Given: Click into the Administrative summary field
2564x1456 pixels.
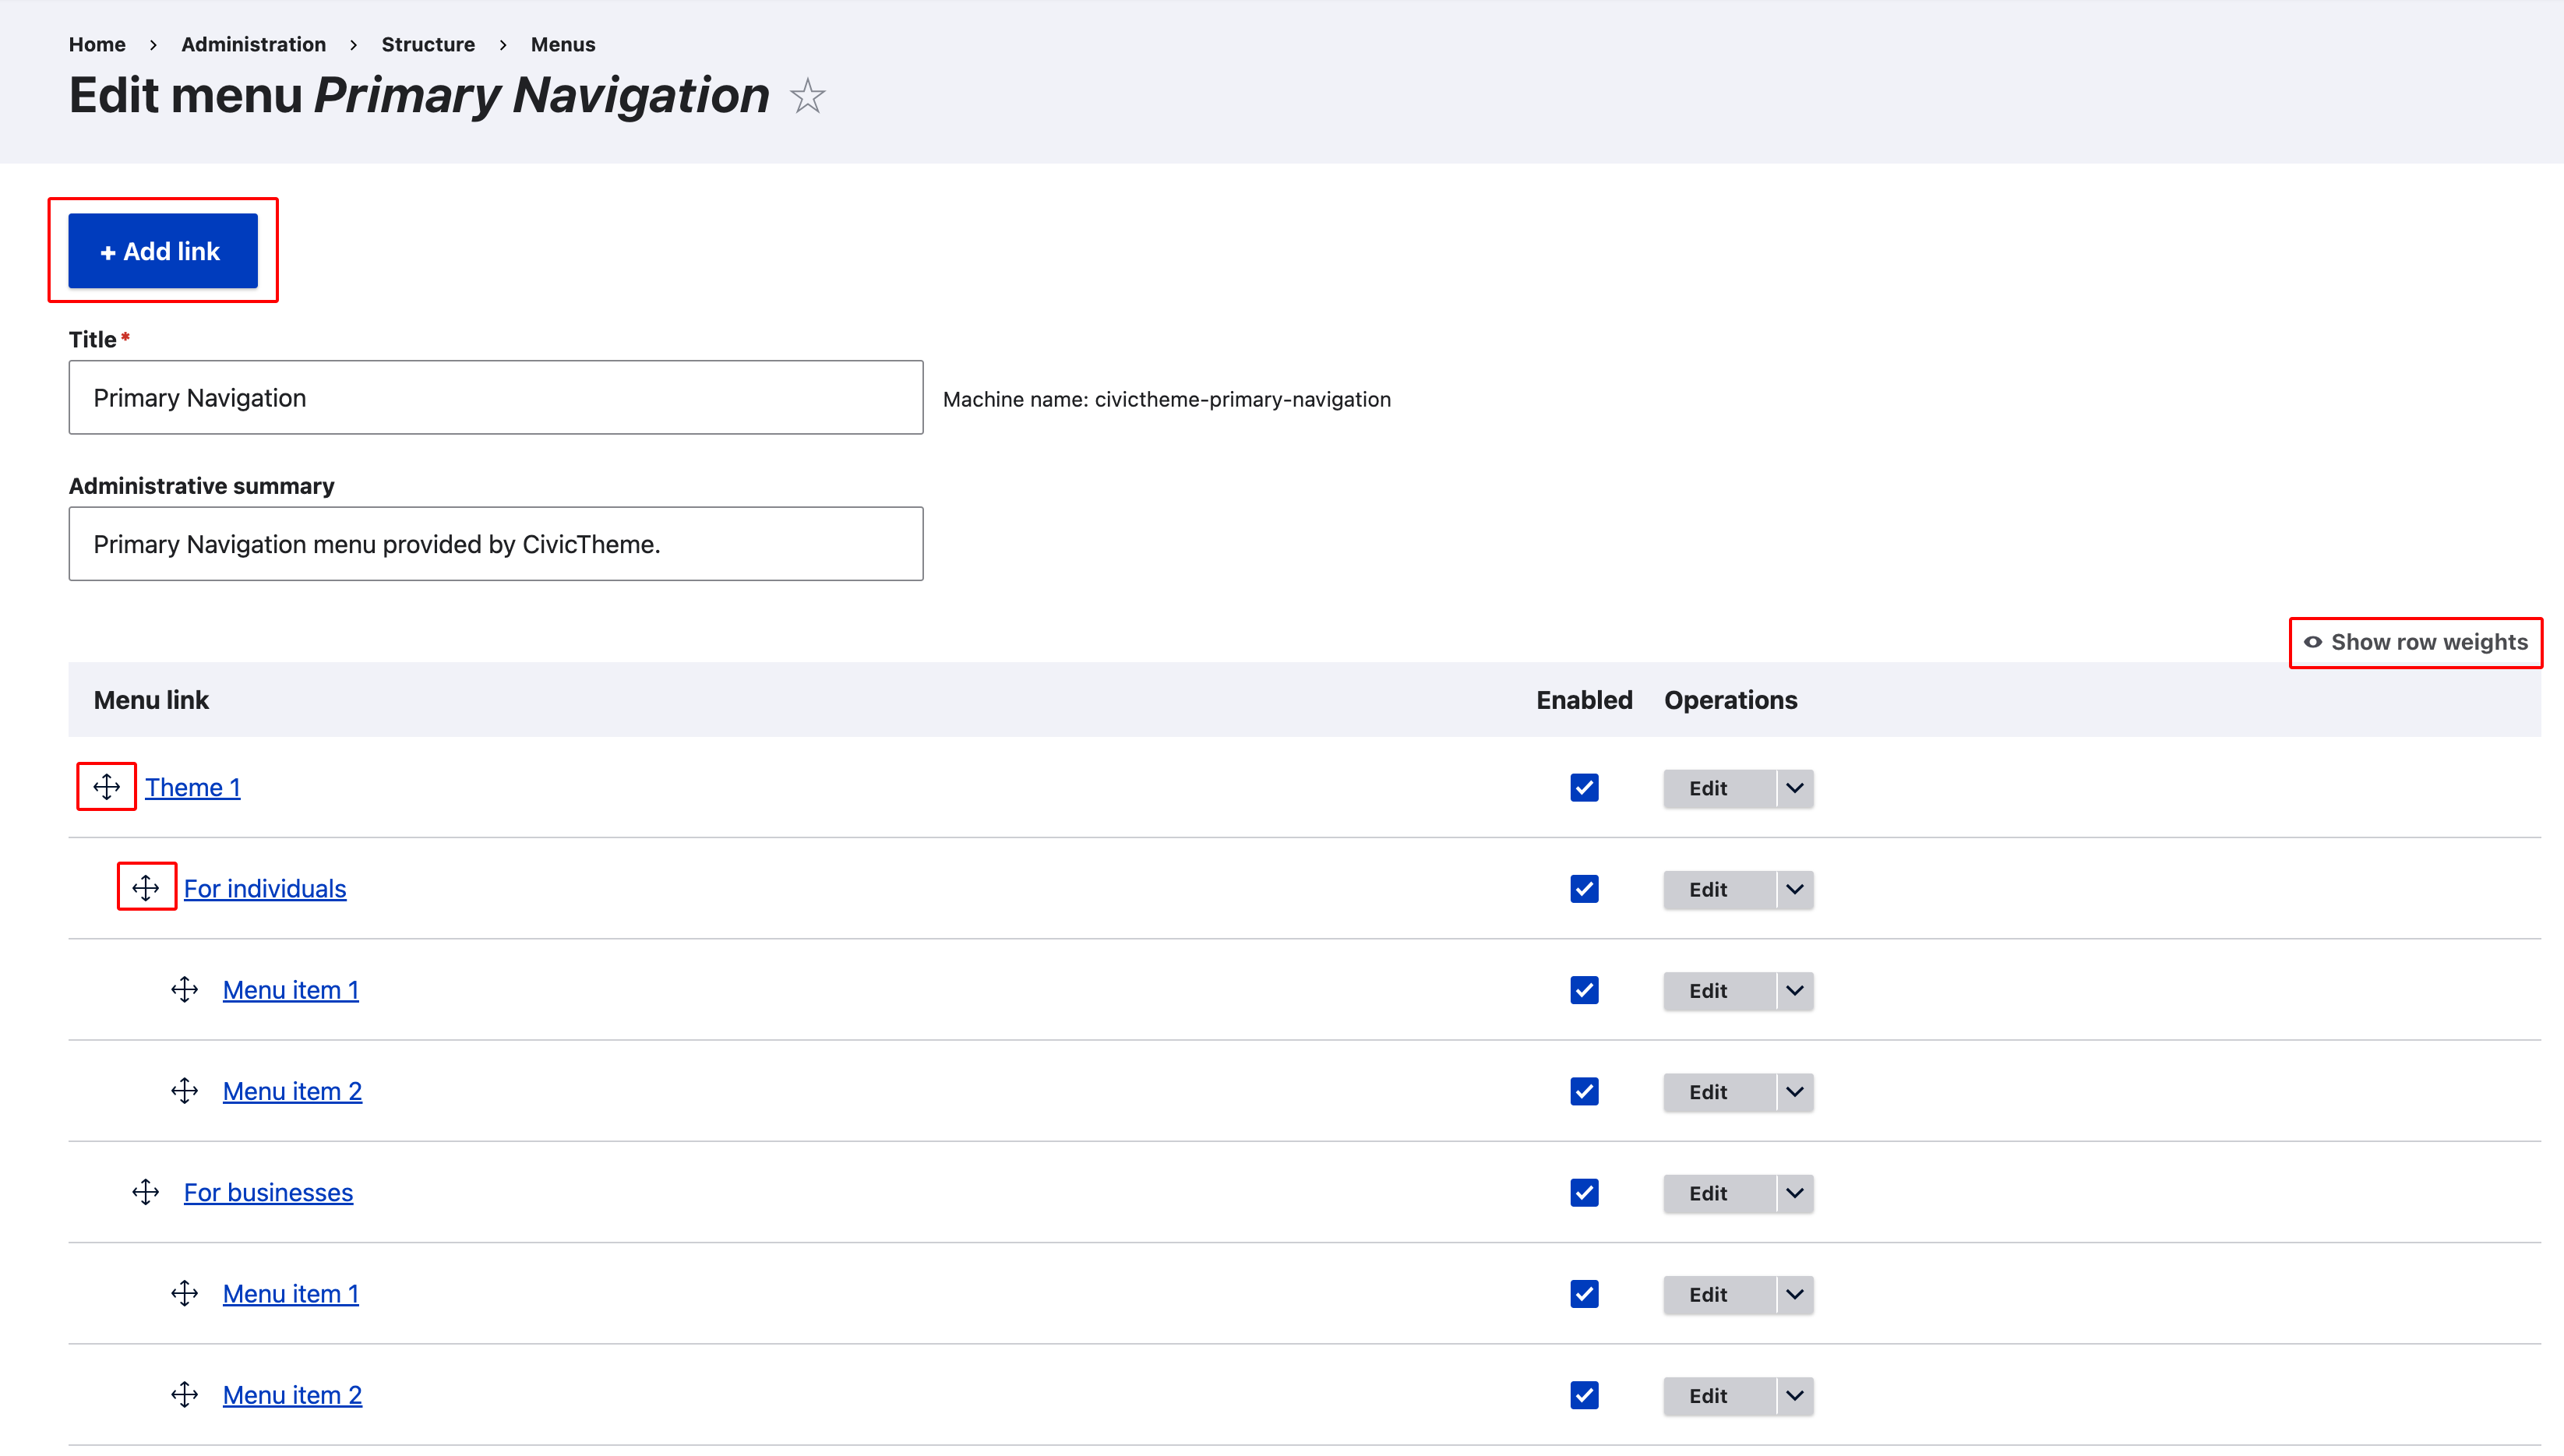Looking at the screenshot, I should point(496,544).
